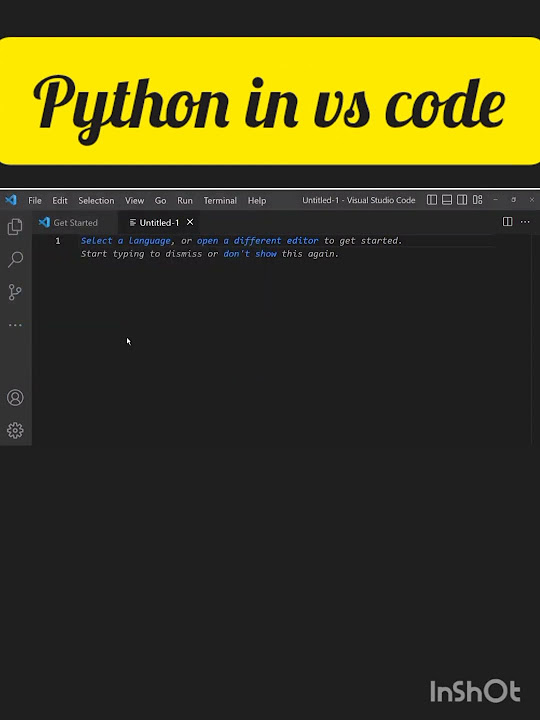Open the View menu

coord(135,201)
